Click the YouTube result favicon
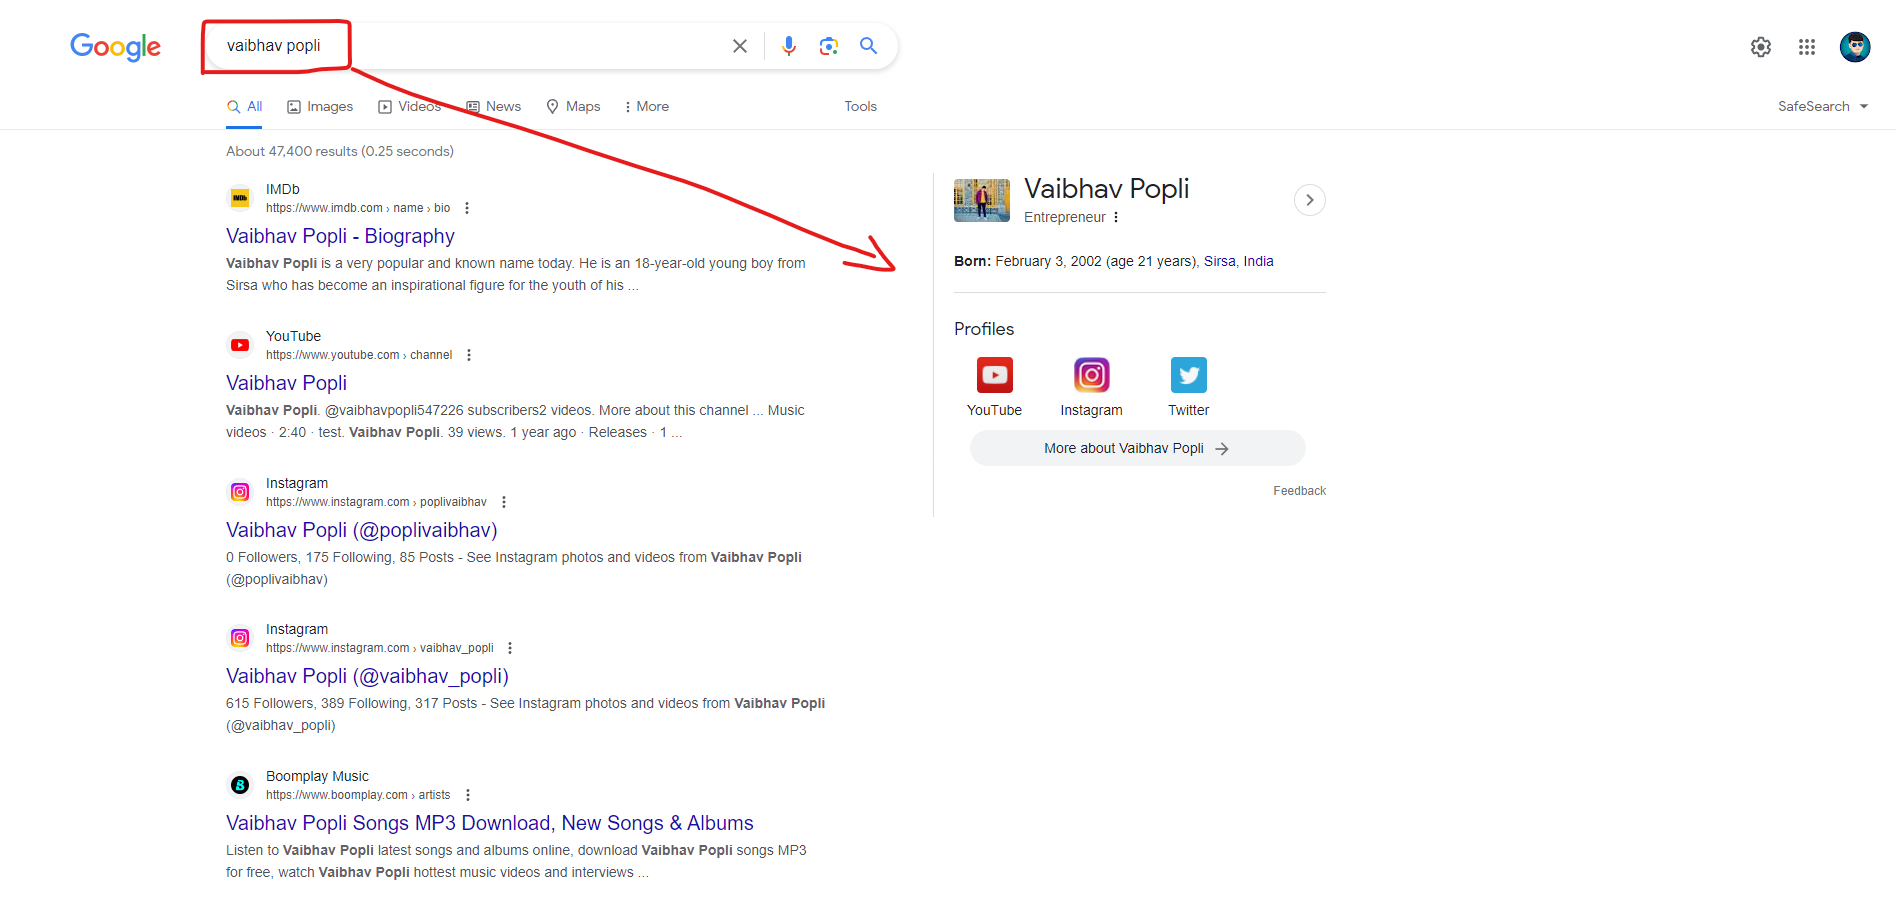Screen dimensions: 1896x918 pos(240,345)
